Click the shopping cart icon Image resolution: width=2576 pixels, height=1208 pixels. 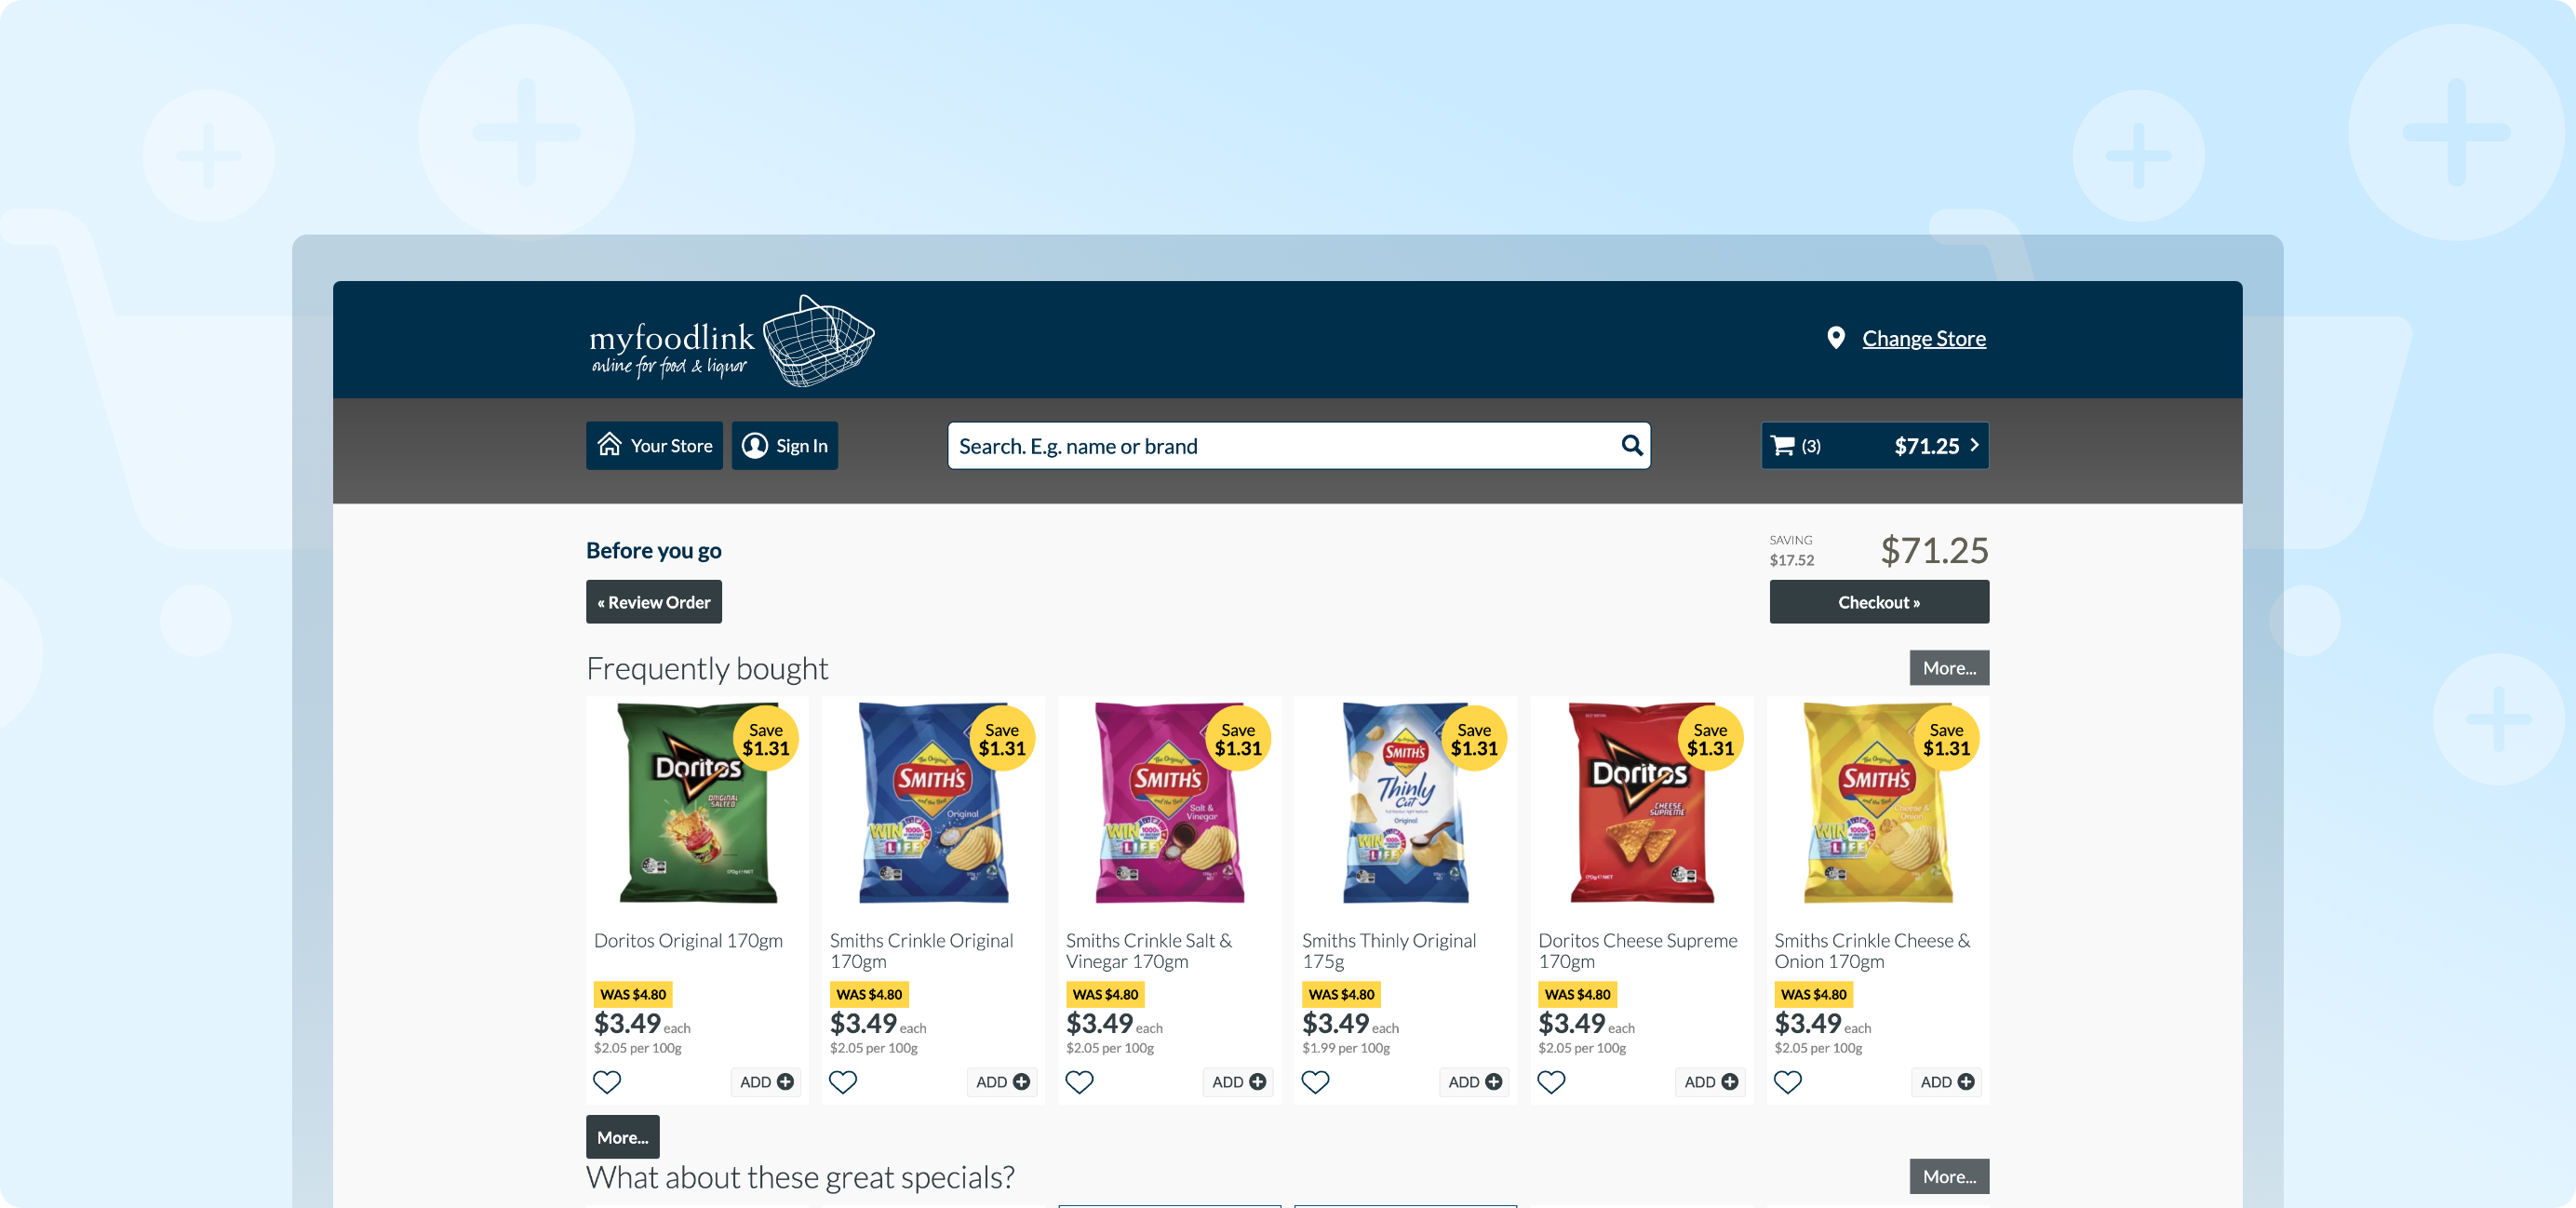[x=1782, y=446]
